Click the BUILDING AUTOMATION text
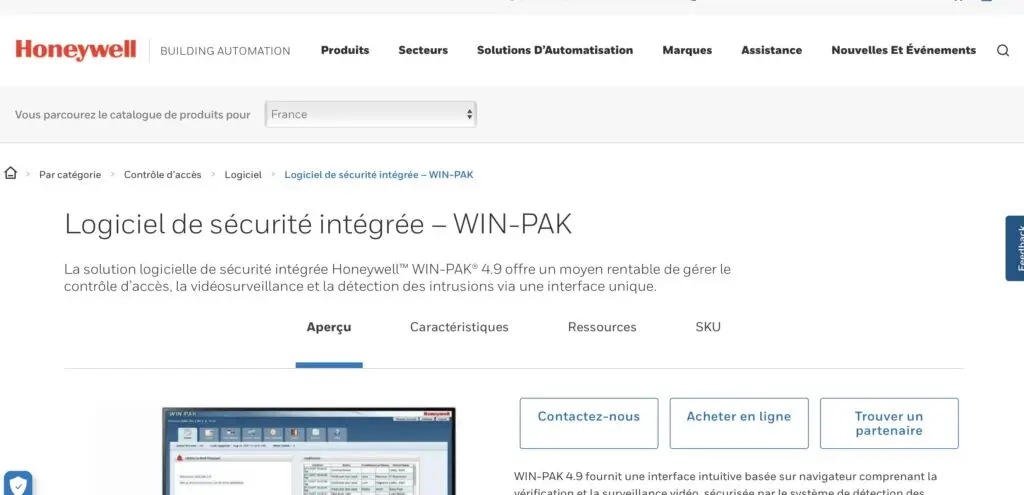The height and width of the screenshot is (495, 1024). [225, 51]
